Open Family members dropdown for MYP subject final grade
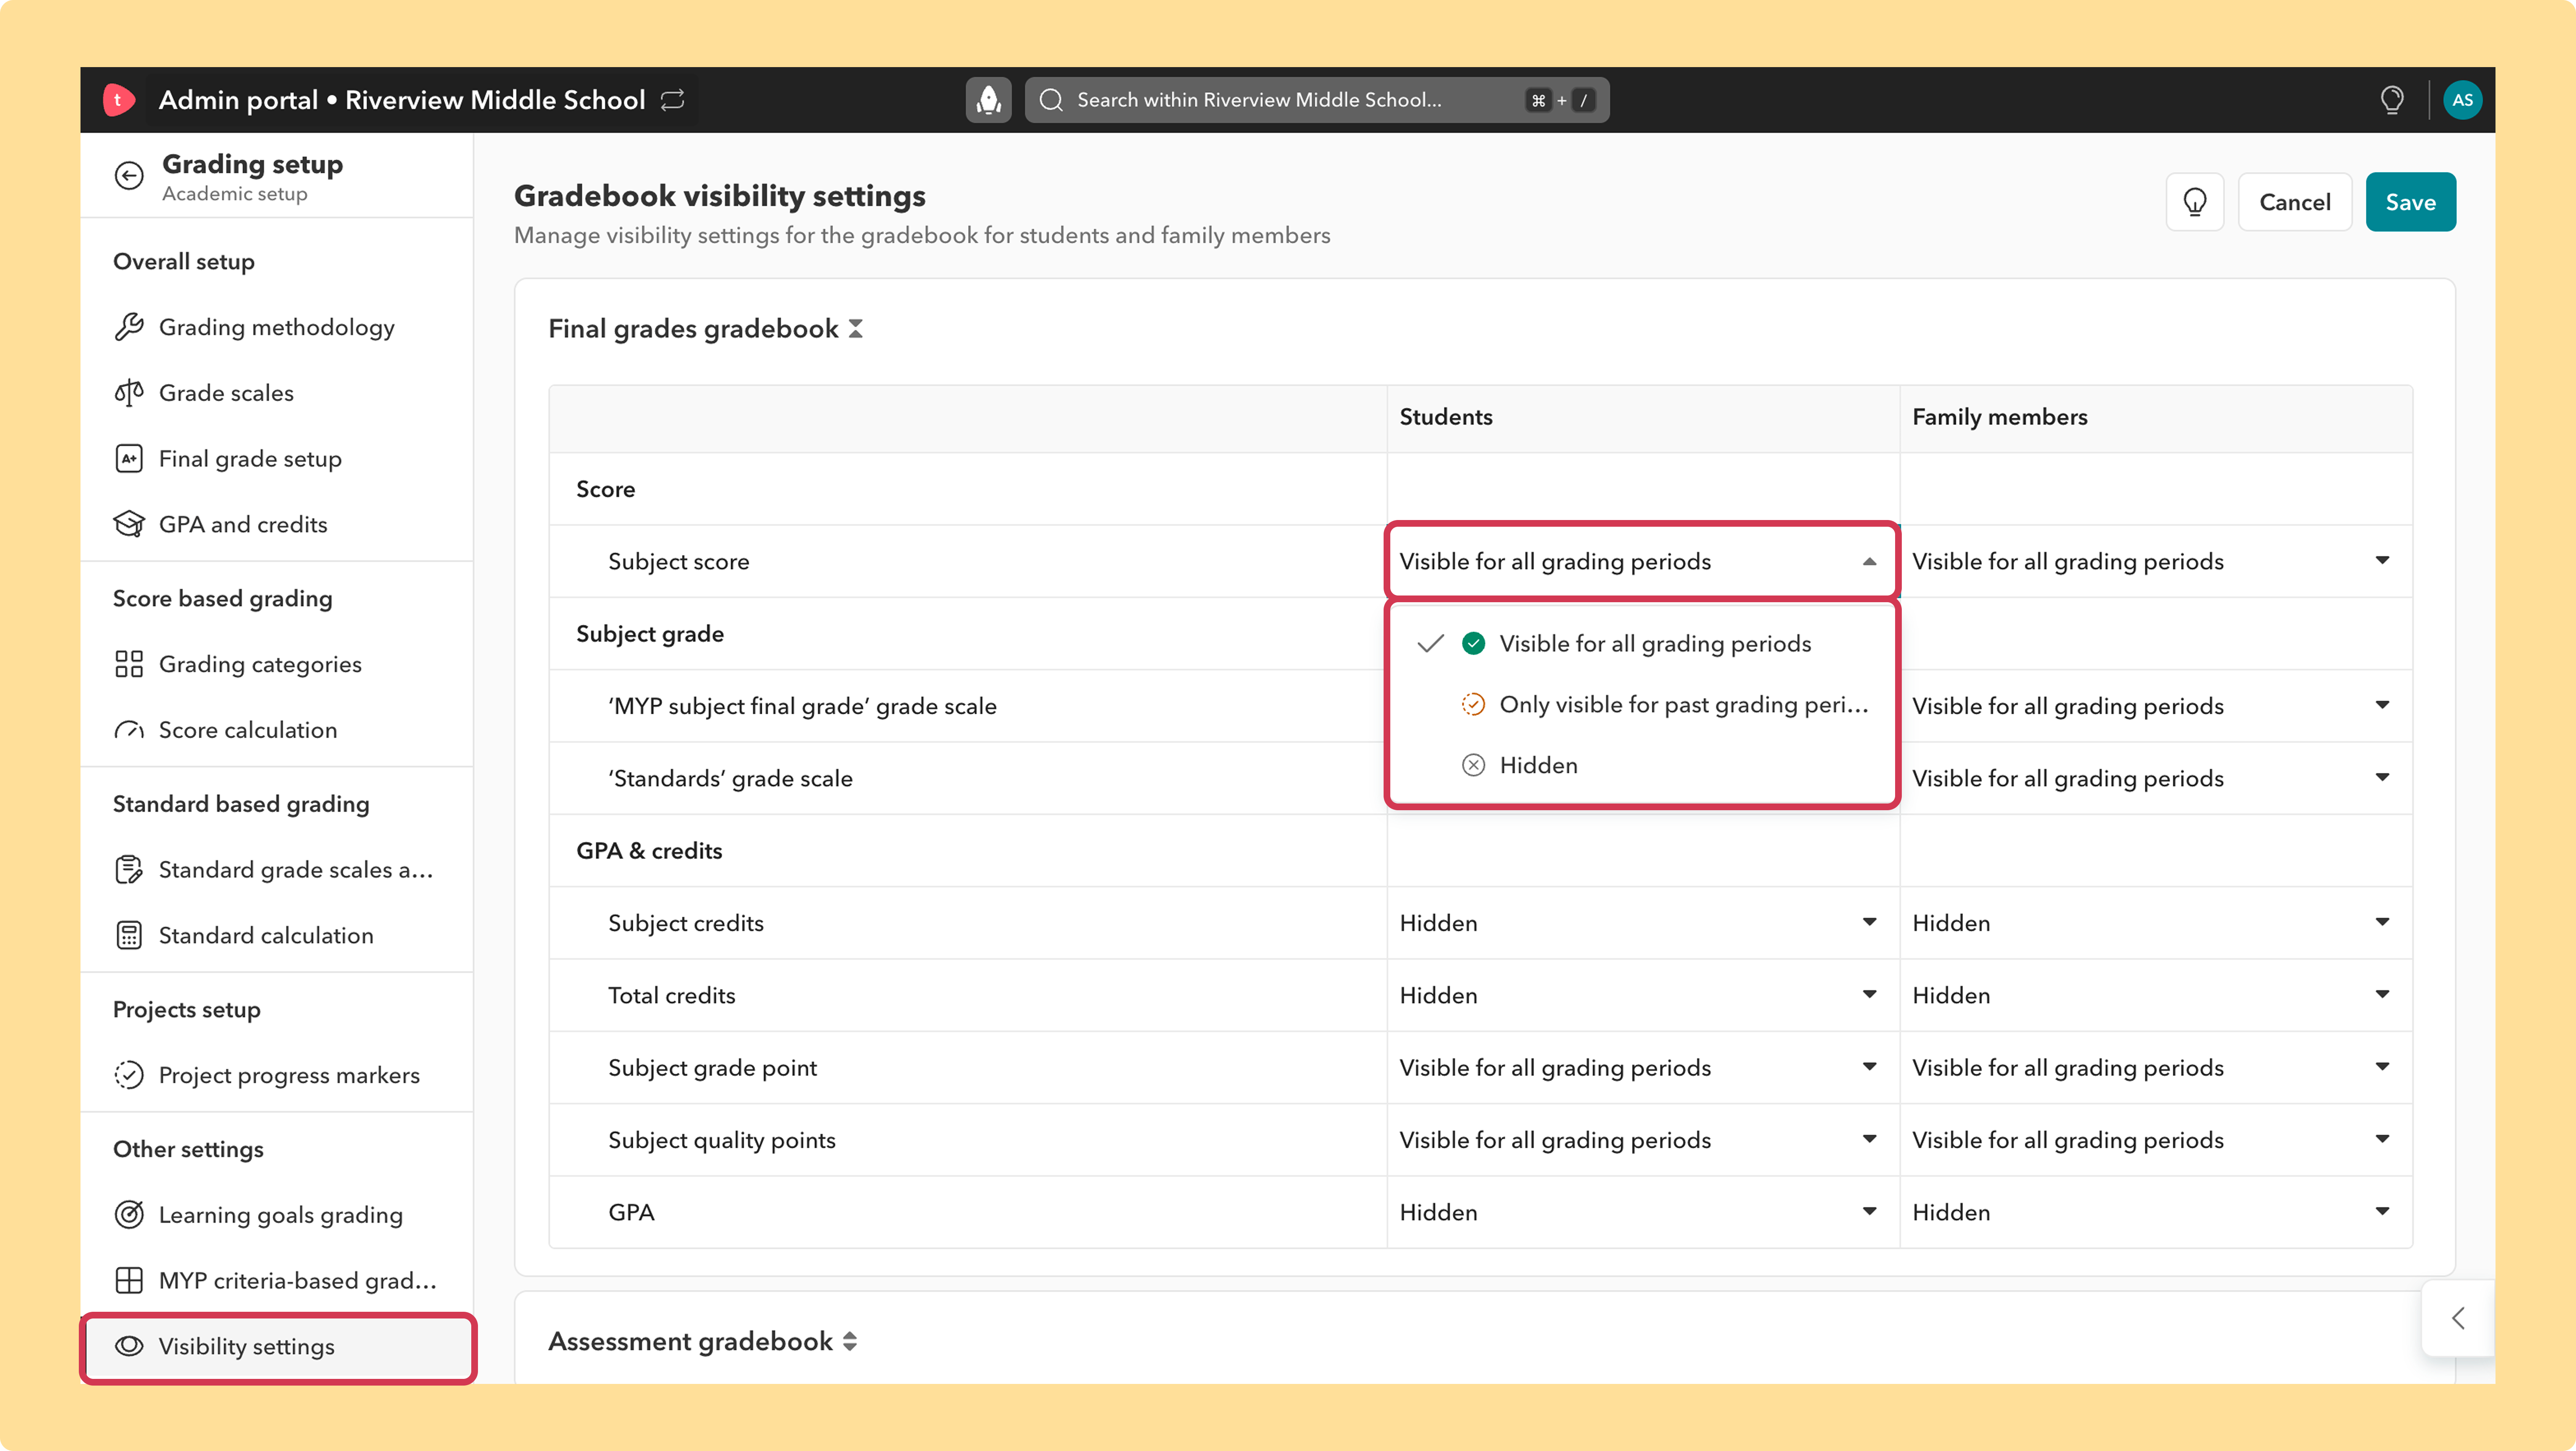Viewport: 2576px width, 1451px height. pyautogui.click(x=2155, y=706)
